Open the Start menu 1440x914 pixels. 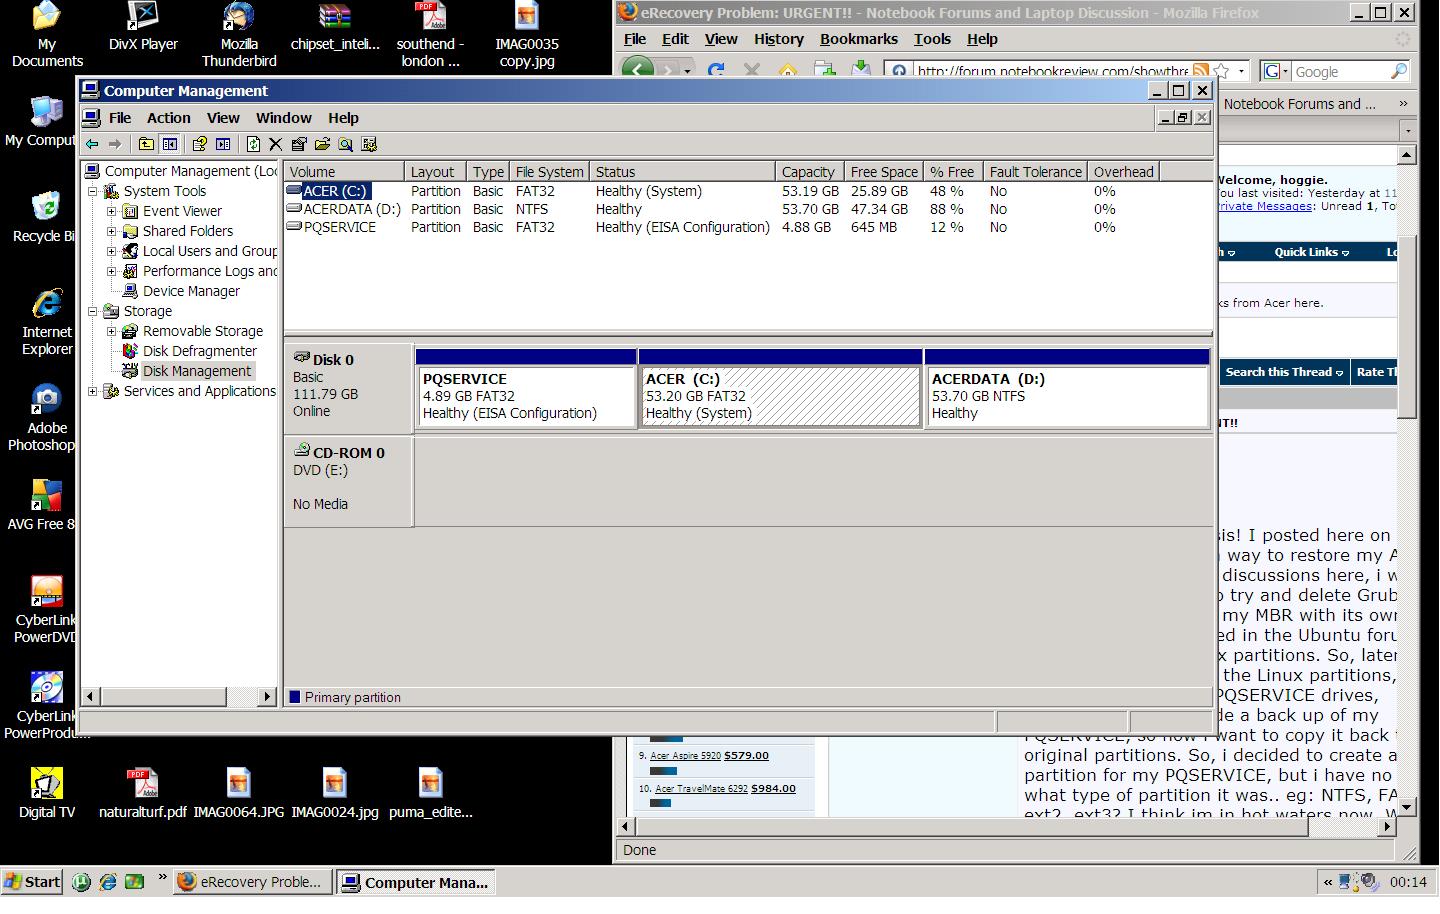[33, 882]
